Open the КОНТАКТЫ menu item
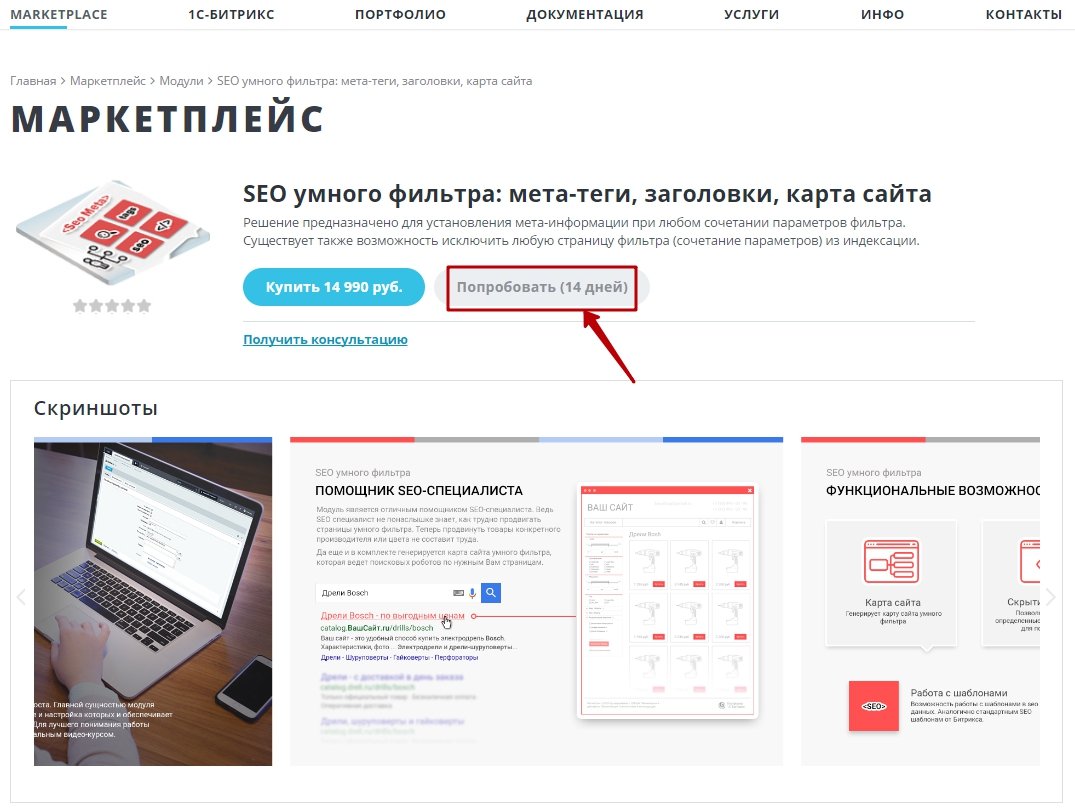The width and height of the screenshot is (1075, 811). 1024,14
